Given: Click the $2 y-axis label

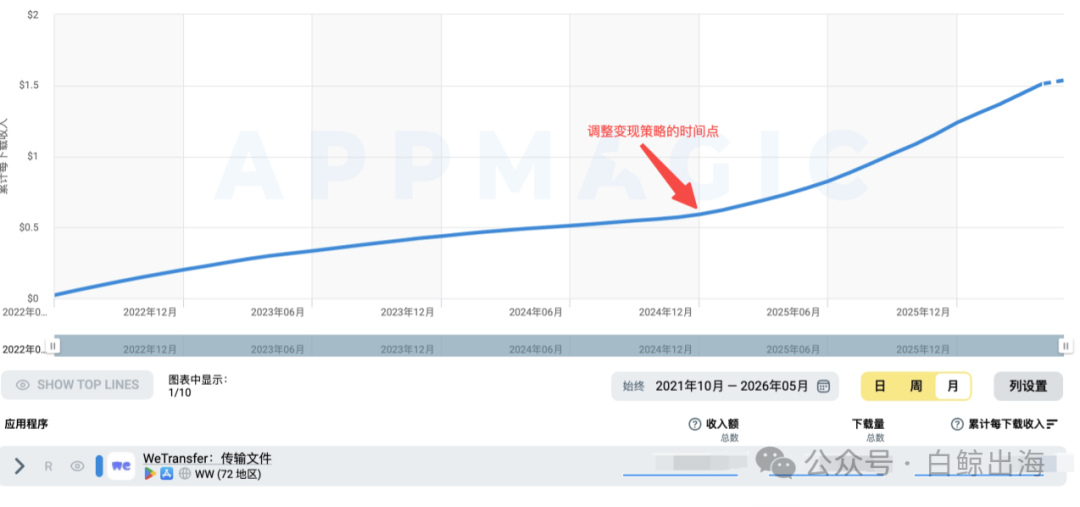Looking at the screenshot, I should coord(35,15).
